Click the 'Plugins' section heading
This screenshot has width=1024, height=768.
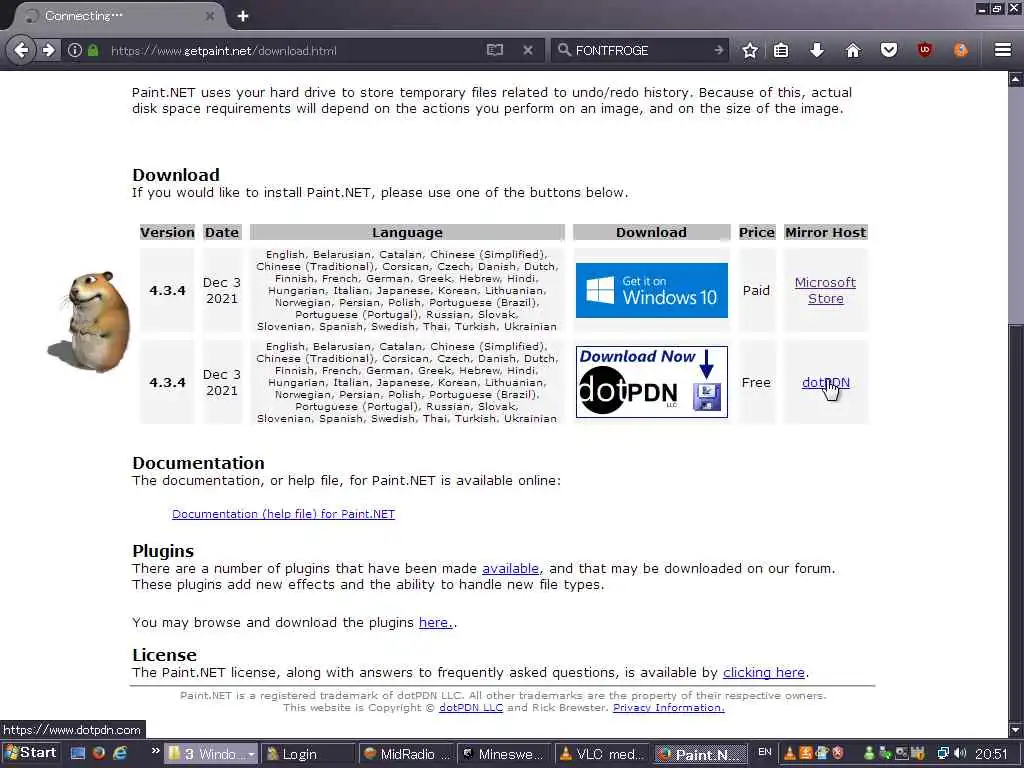coord(163,551)
